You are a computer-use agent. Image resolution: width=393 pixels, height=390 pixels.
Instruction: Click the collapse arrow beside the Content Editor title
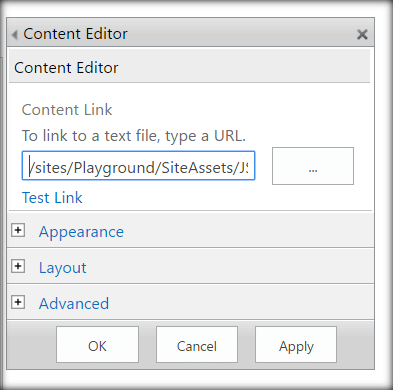click(x=14, y=34)
